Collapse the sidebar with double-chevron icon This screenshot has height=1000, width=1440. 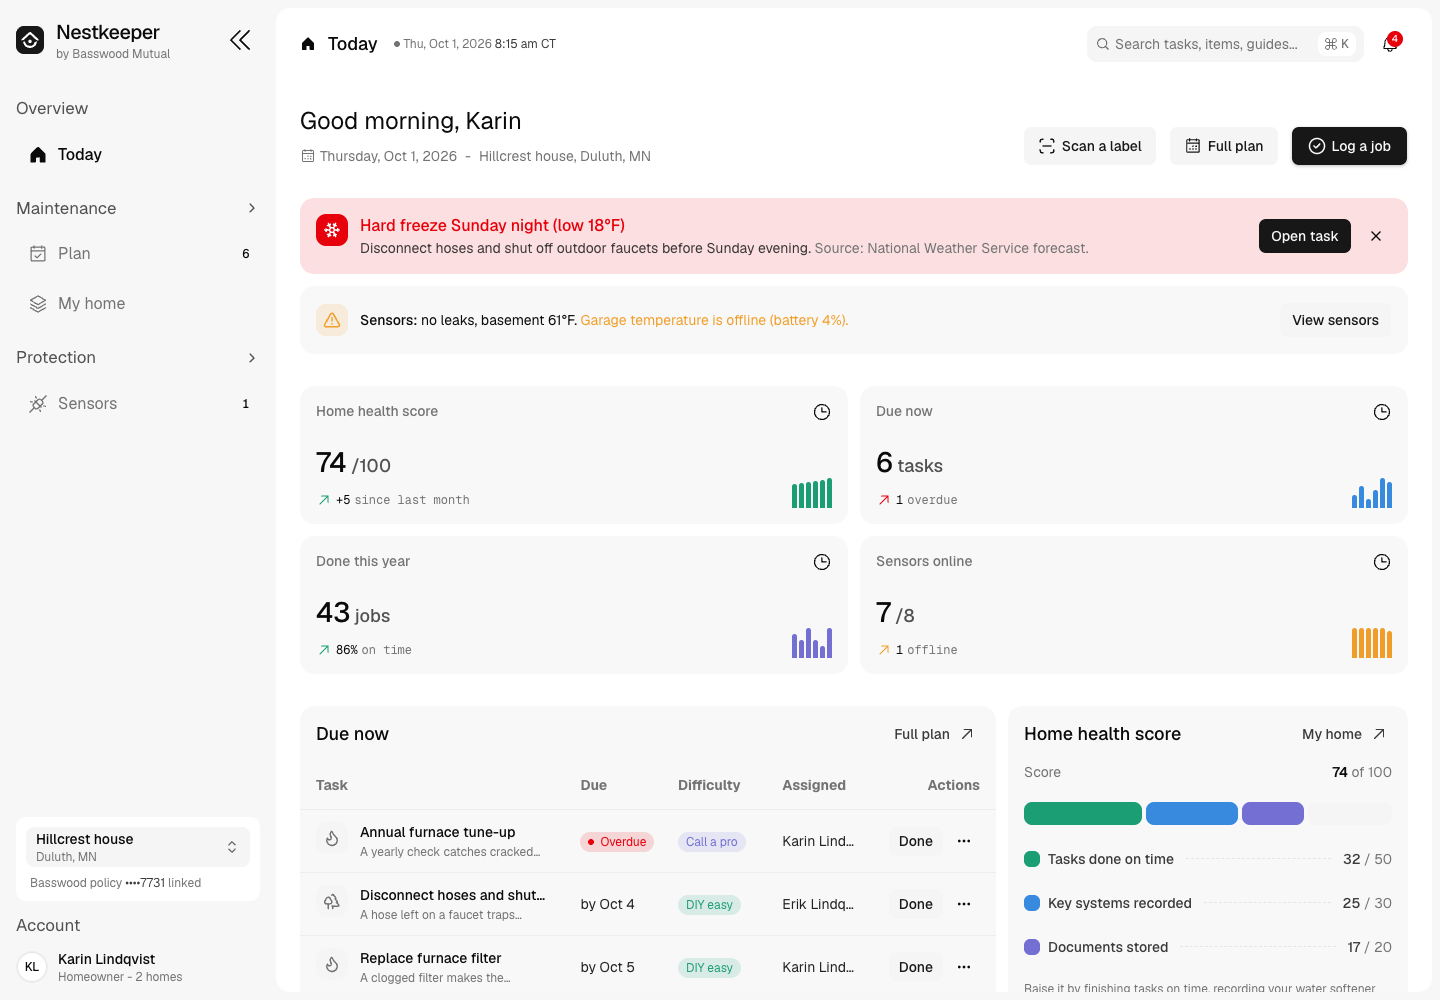point(240,40)
